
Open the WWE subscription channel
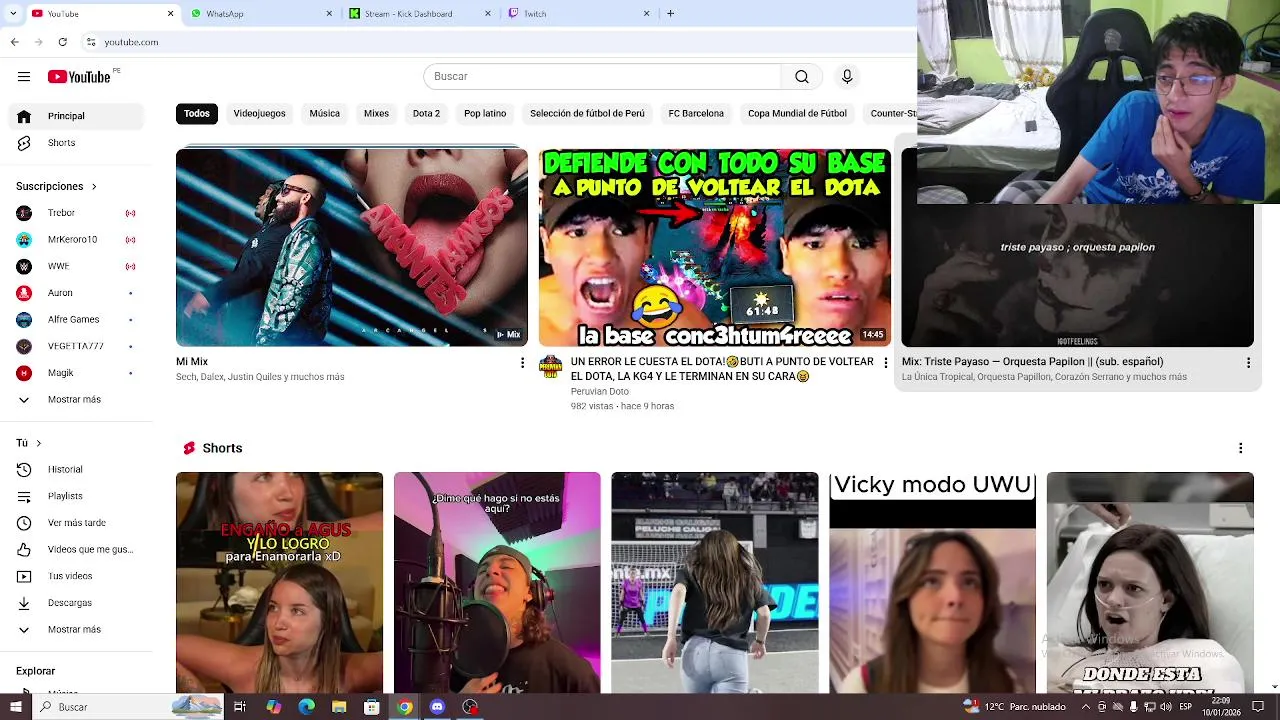click(78, 266)
